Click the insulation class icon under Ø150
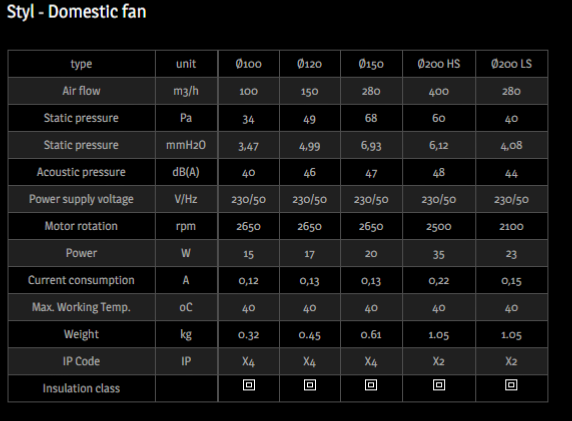Screen dimensions: 572x421 371,385
